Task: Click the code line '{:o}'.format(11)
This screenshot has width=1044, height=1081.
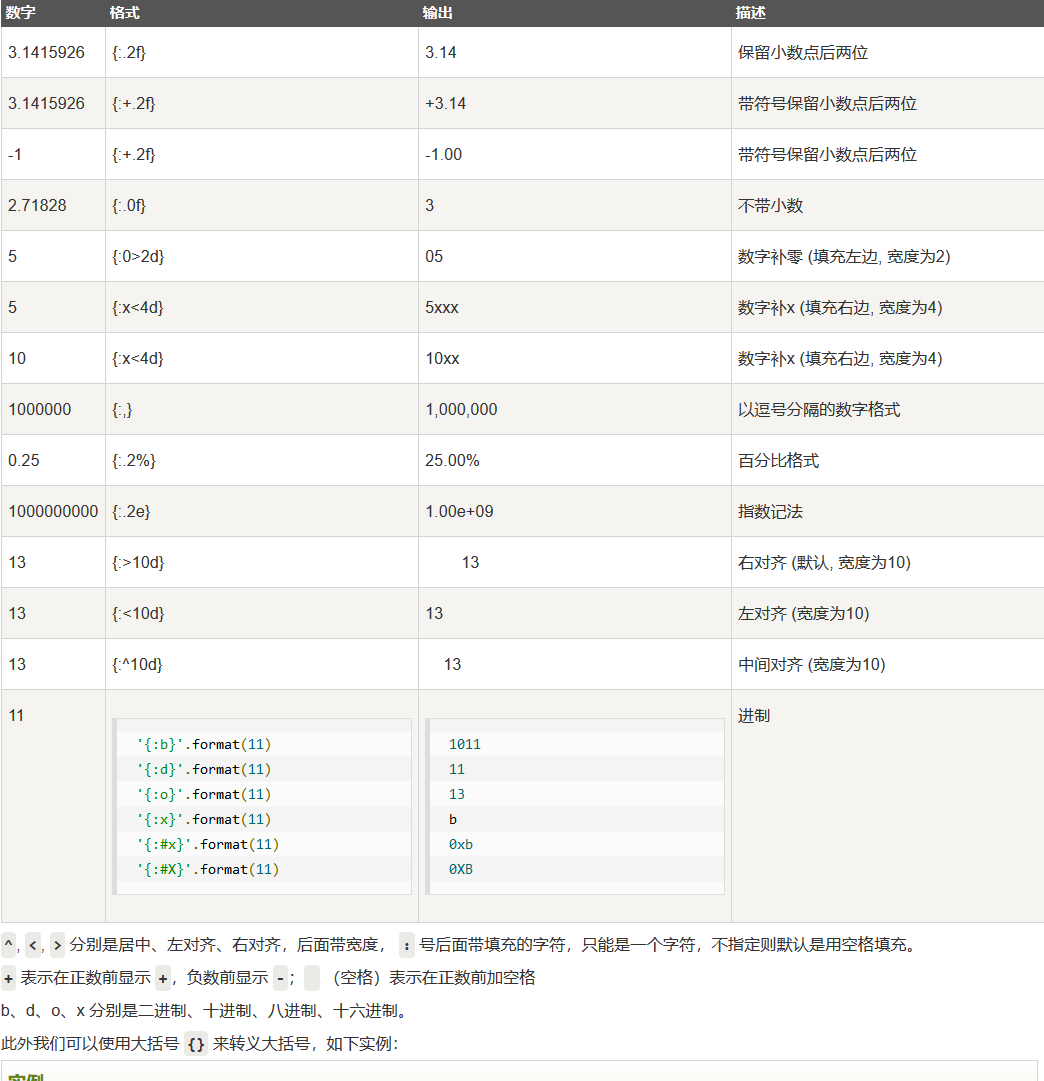Action: (204, 794)
